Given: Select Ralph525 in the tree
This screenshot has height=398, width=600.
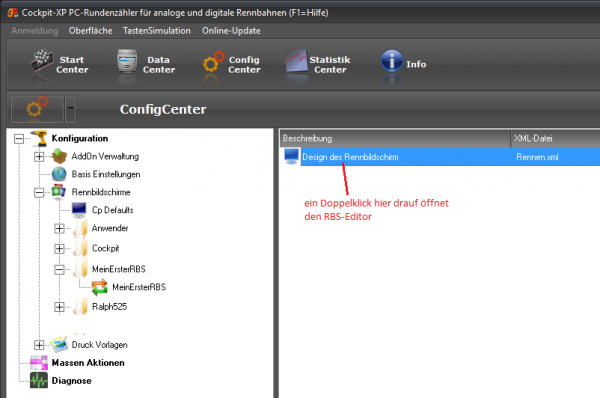Looking at the screenshot, I should pyautogui.click(x=109, y=307).
